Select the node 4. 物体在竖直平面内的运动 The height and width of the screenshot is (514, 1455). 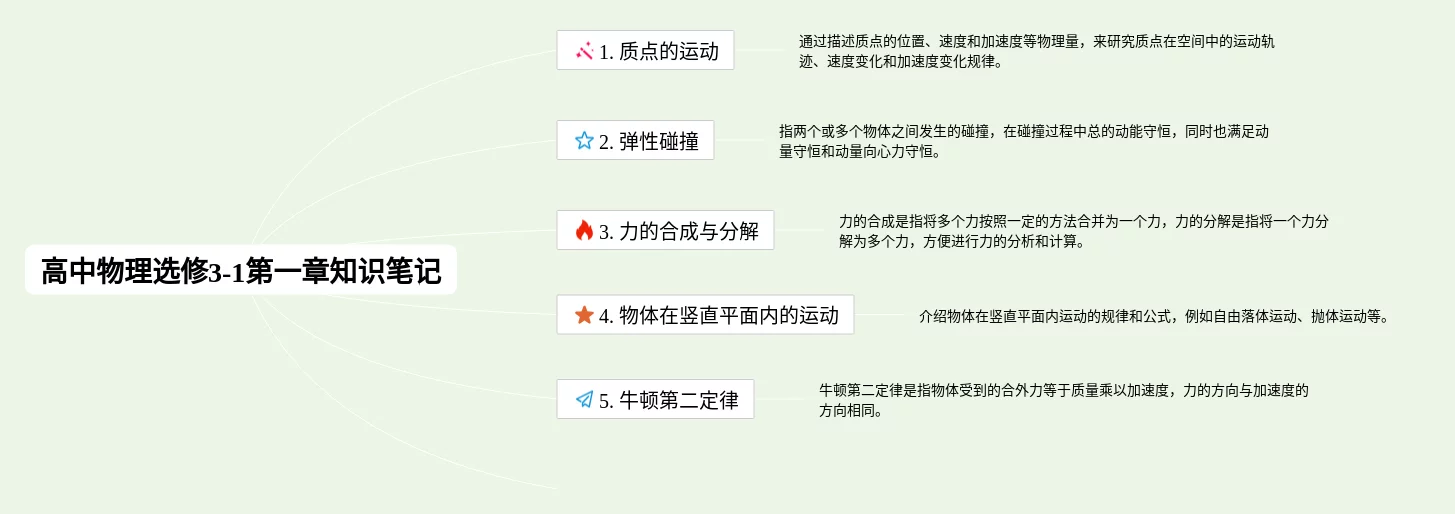705,314
